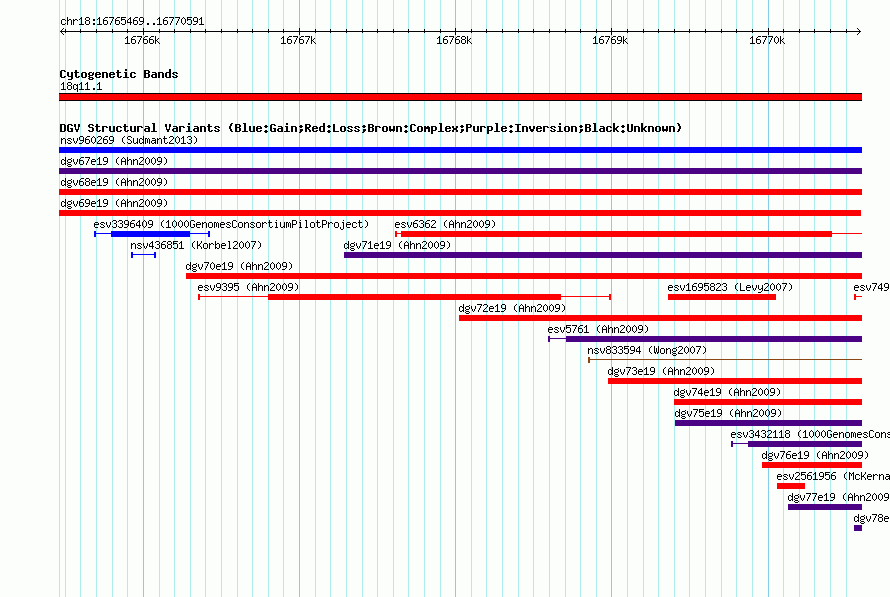Click the dgv74e19 (Ahn2009) red bar

(768, 402)
